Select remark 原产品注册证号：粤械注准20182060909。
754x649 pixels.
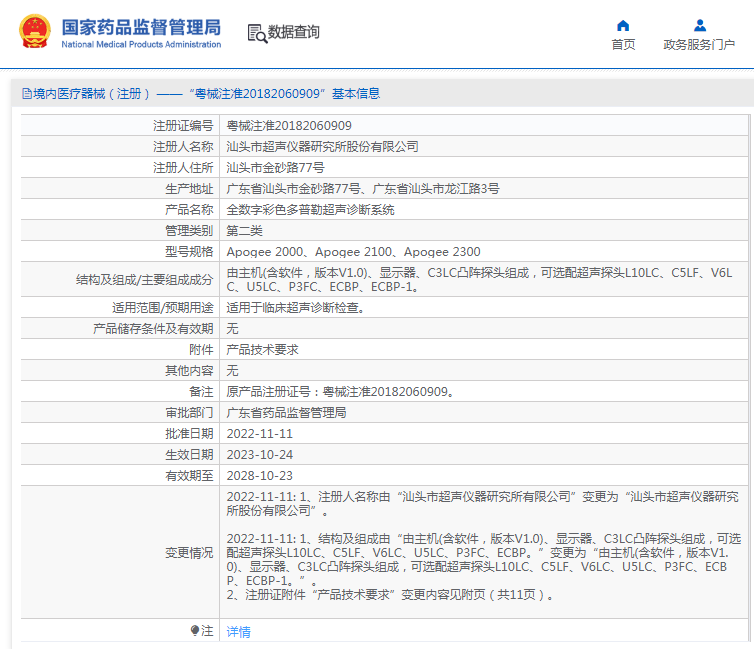pyautogui.click(x=340, y=392)
